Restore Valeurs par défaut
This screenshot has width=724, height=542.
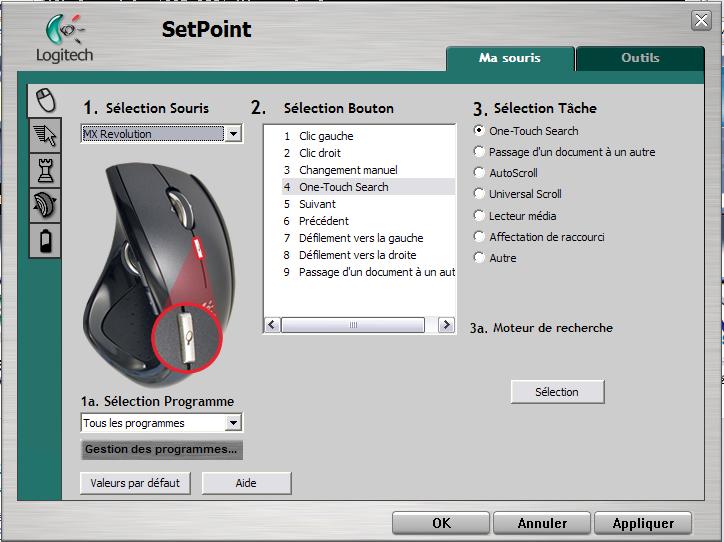135,483
